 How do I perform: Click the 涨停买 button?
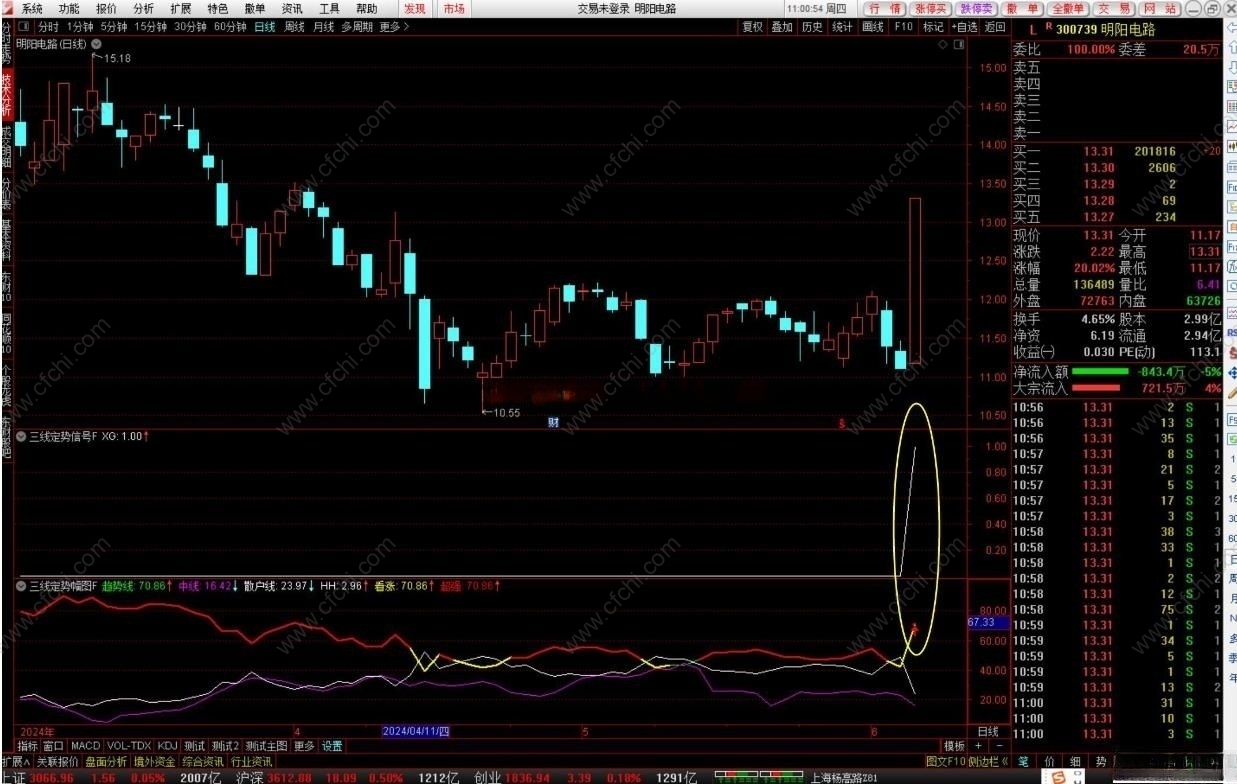pos(929,8)
